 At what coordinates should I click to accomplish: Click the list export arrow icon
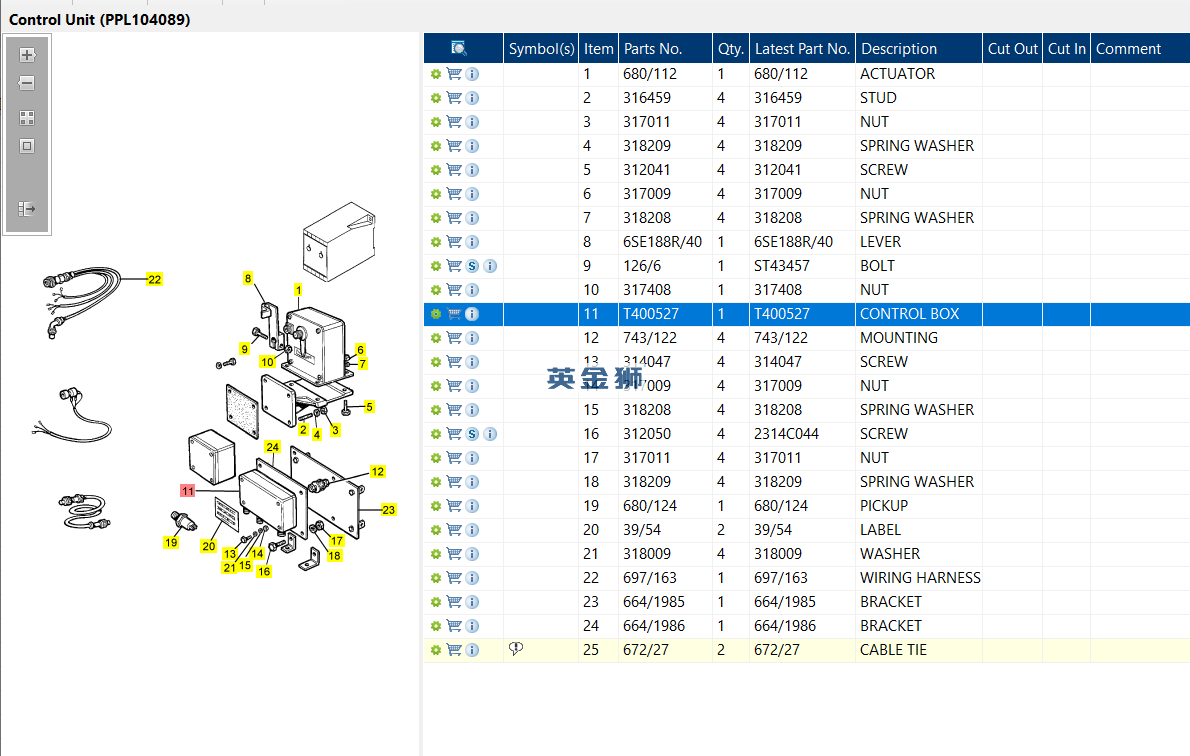coord(27,209)
